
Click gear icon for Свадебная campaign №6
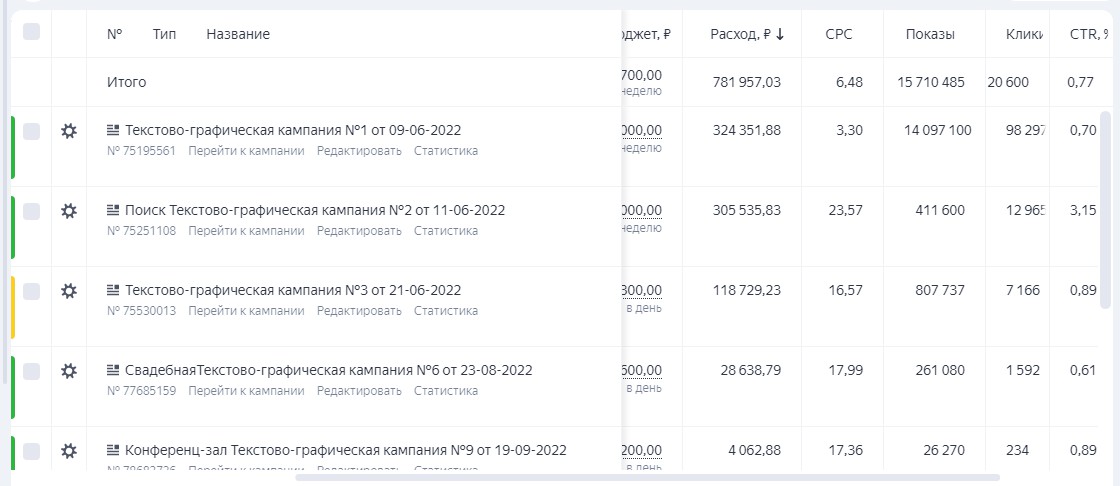(69, 371)
